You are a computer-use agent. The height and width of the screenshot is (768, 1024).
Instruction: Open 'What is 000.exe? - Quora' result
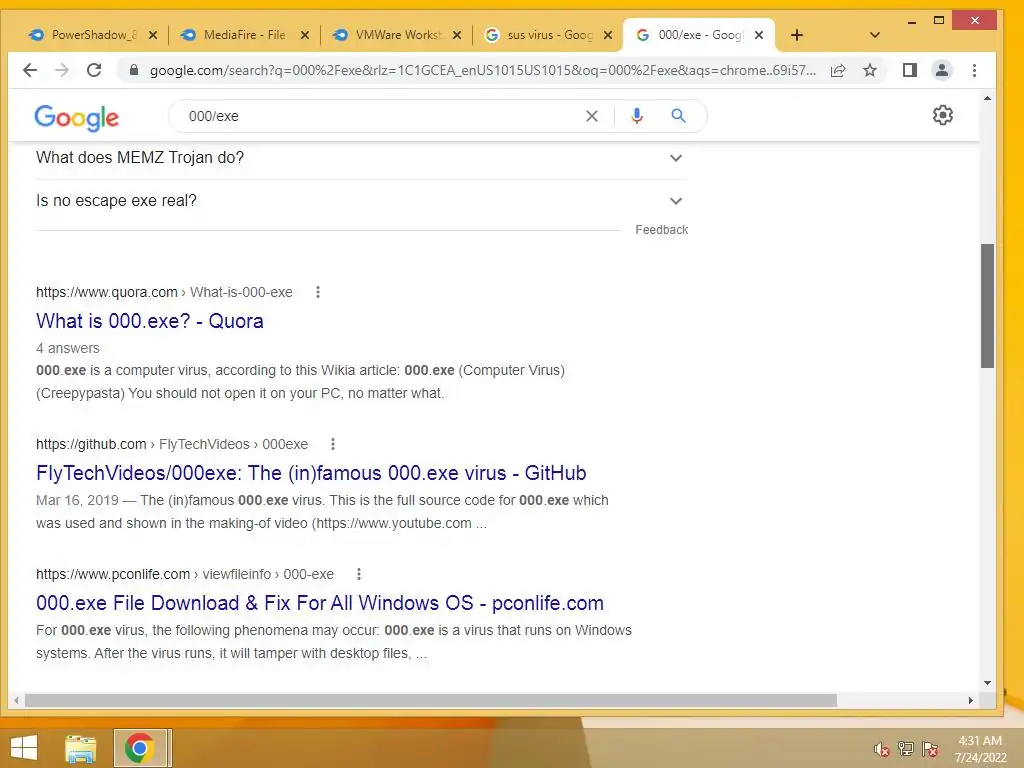(x=150, y=321)
